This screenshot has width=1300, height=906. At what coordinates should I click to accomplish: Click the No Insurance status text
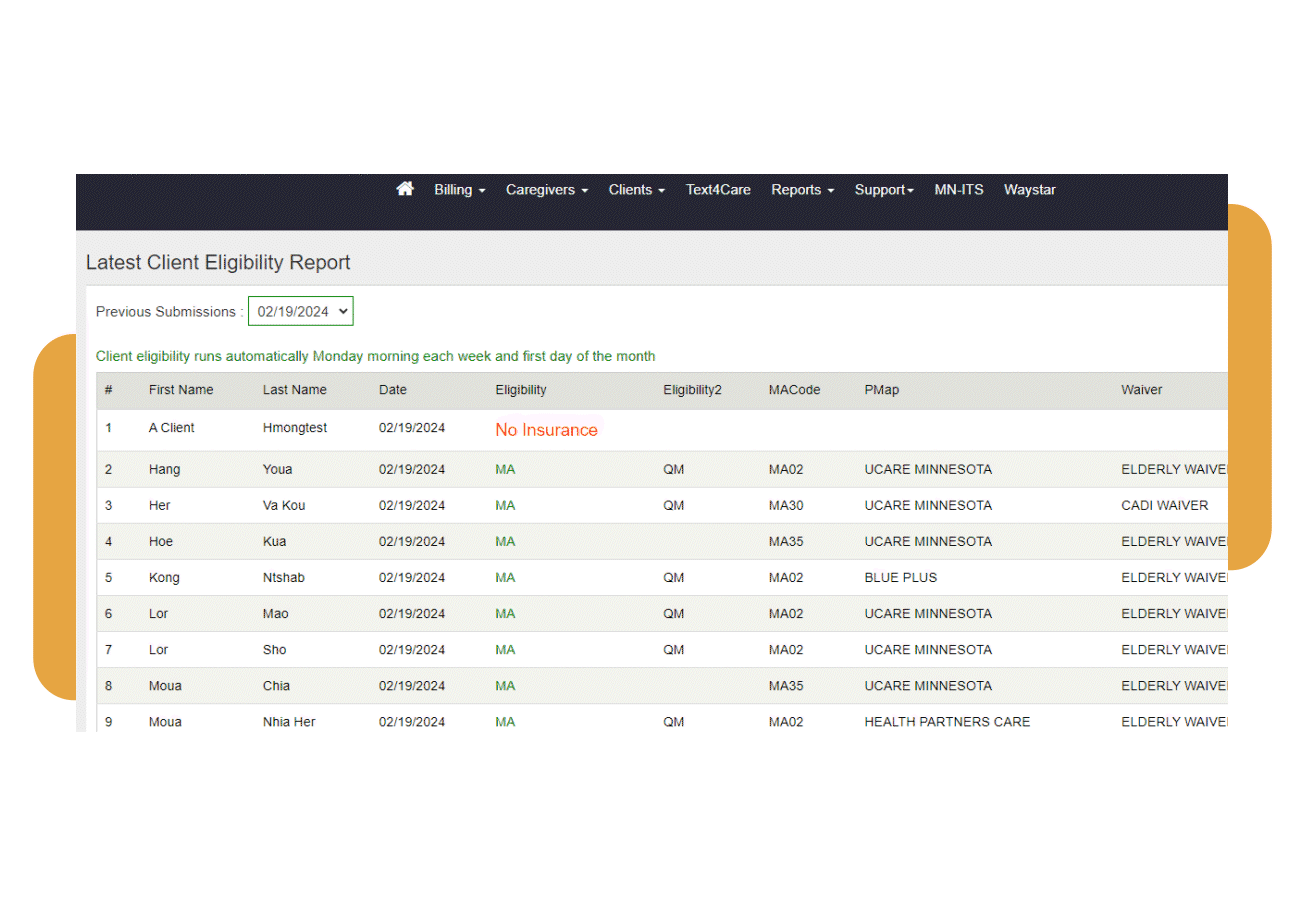click(546, 430)
